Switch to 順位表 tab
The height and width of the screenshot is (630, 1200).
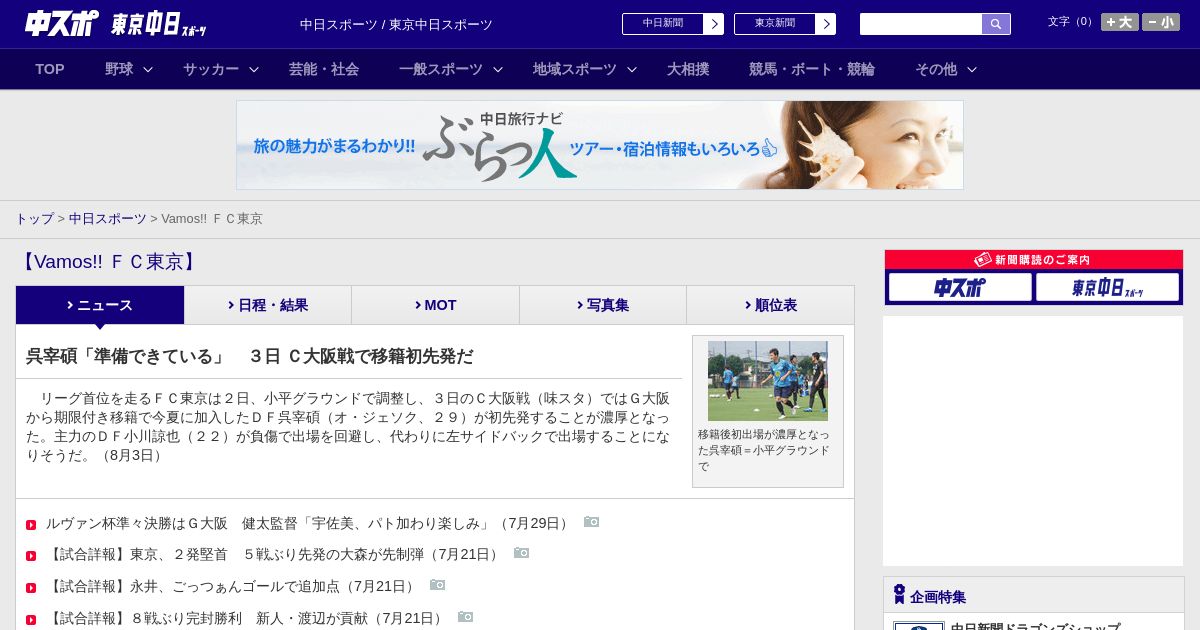[771, 305]
